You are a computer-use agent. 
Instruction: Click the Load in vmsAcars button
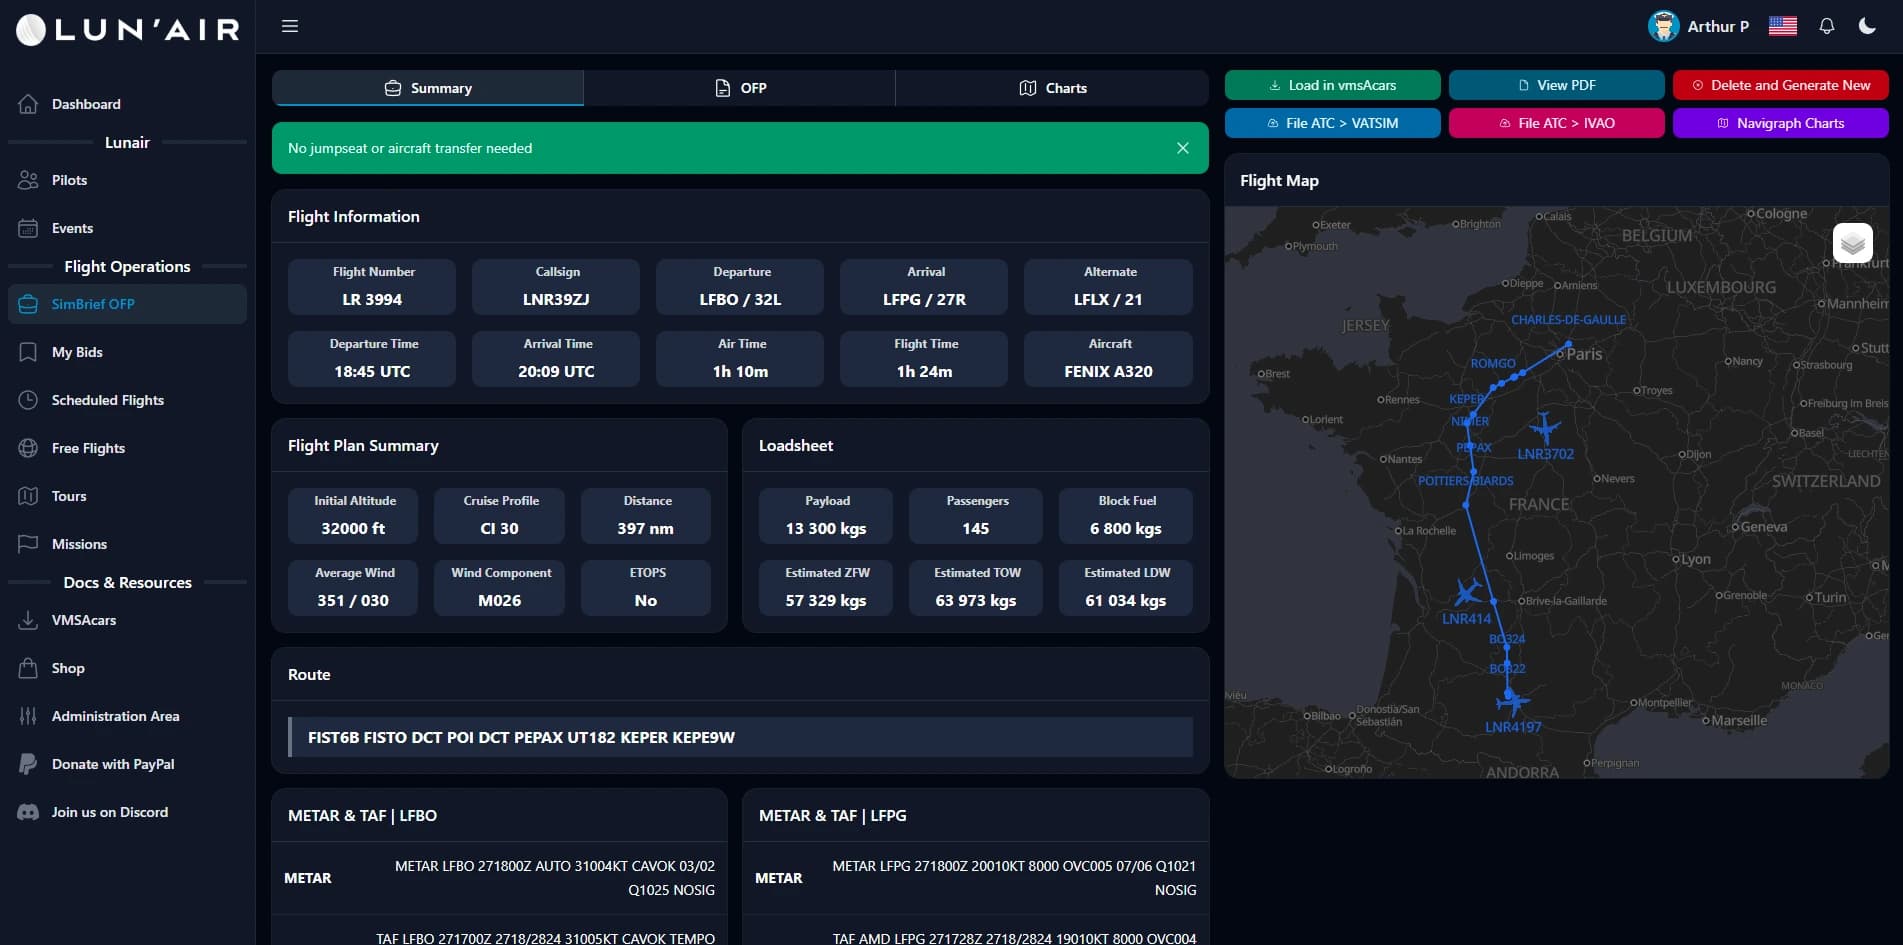pos(1332,85)
